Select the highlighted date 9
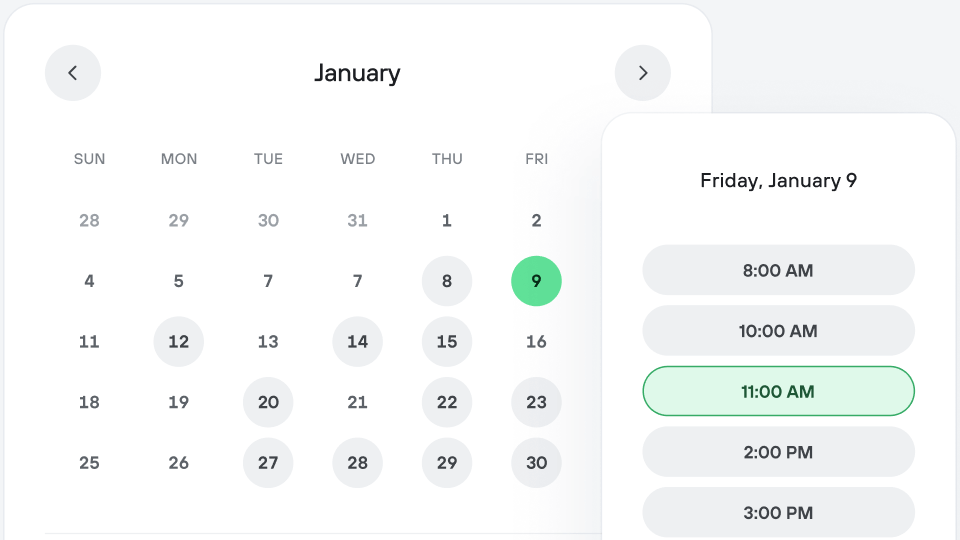 pos(536,281)
